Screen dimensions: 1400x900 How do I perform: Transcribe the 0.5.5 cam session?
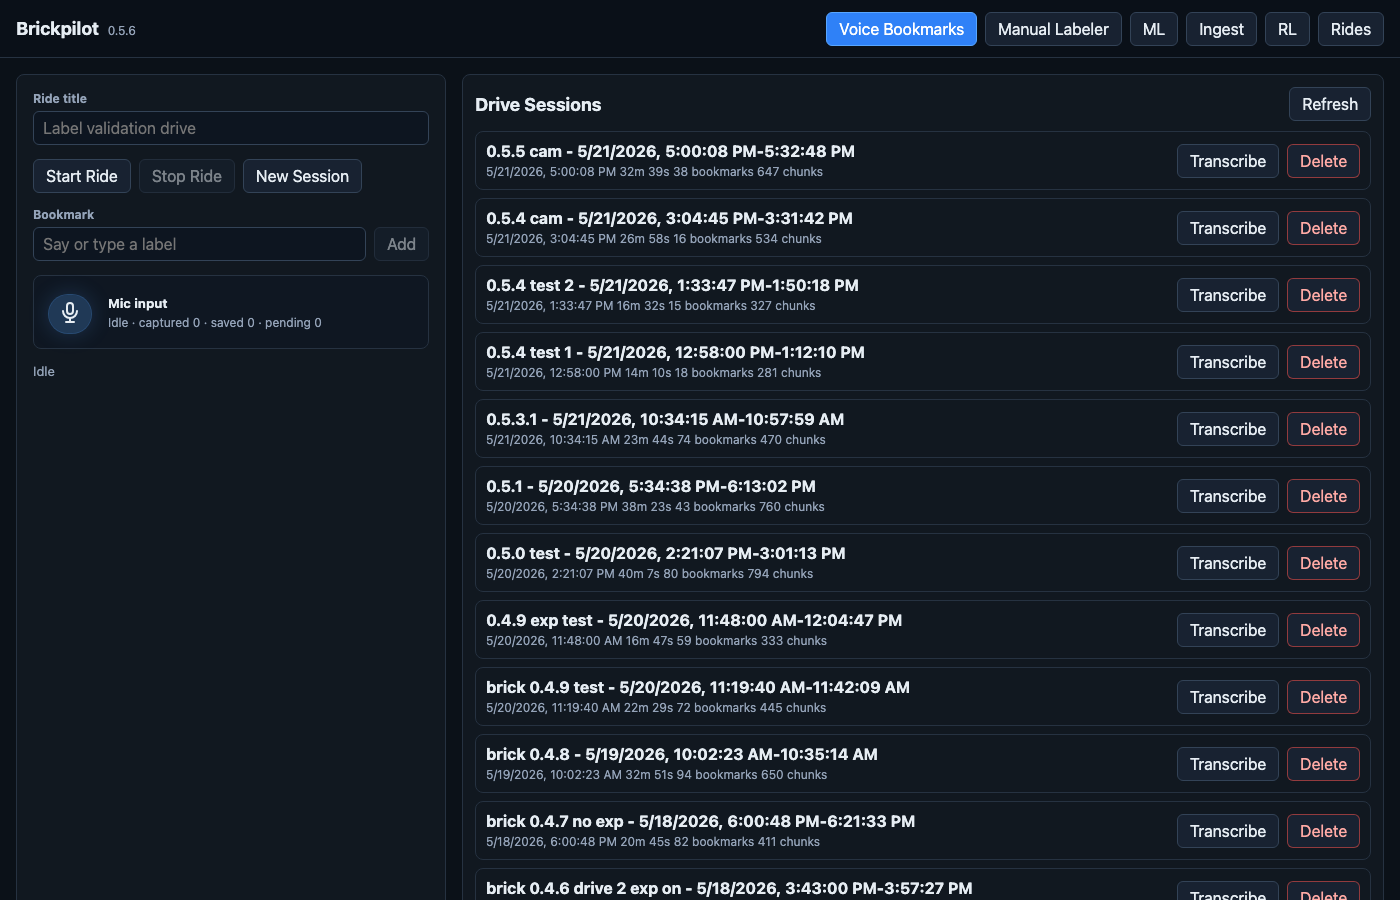[x=1228, y=161]
